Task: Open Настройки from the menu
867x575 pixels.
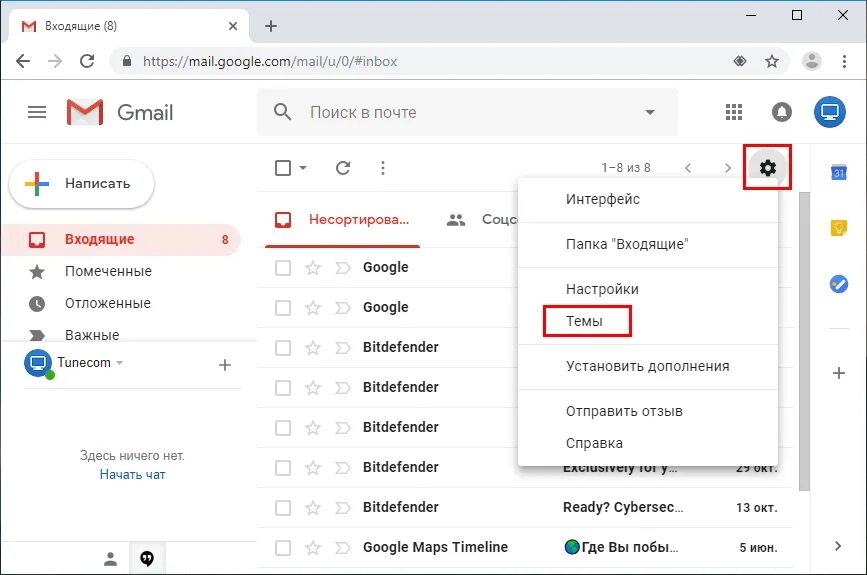Action: [x=648, y=289]
